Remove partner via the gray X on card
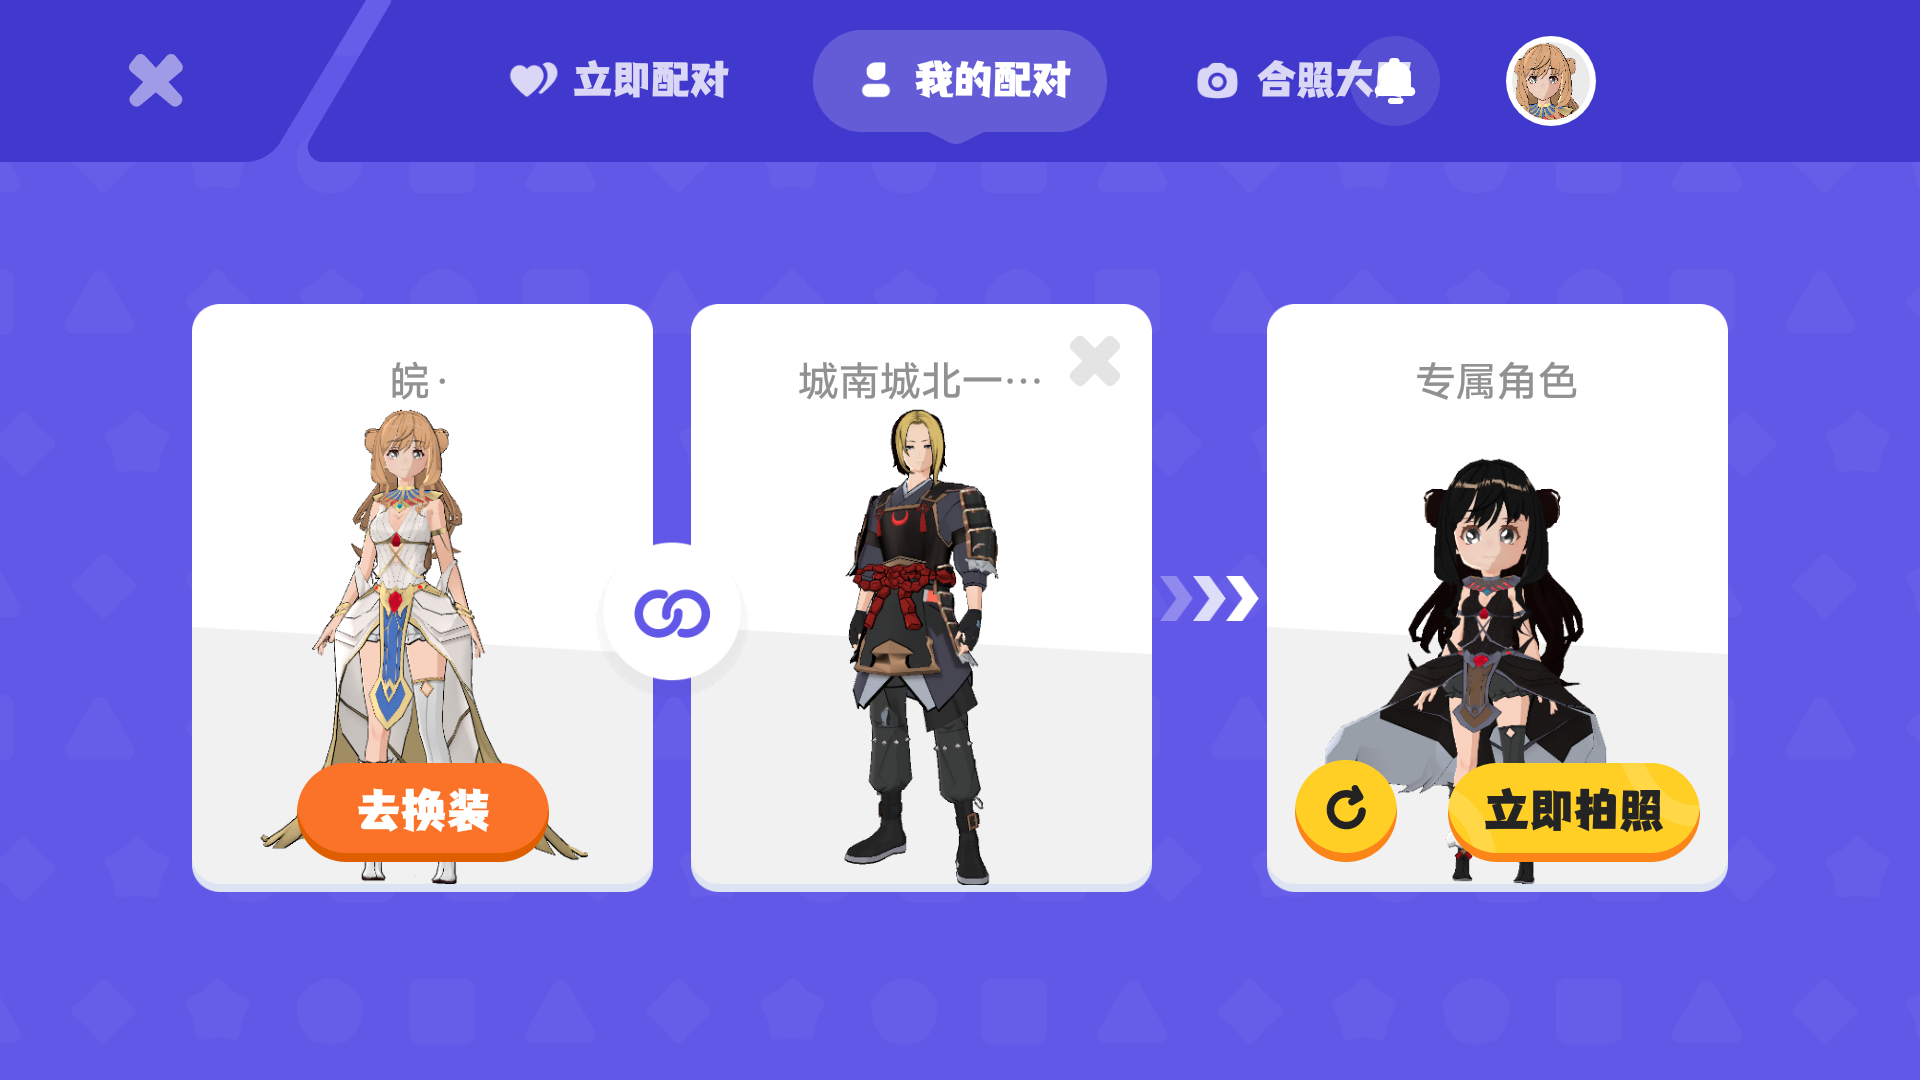Image resolution: width=1920 pixels, height=1080 pixels. click(1095, 361)
